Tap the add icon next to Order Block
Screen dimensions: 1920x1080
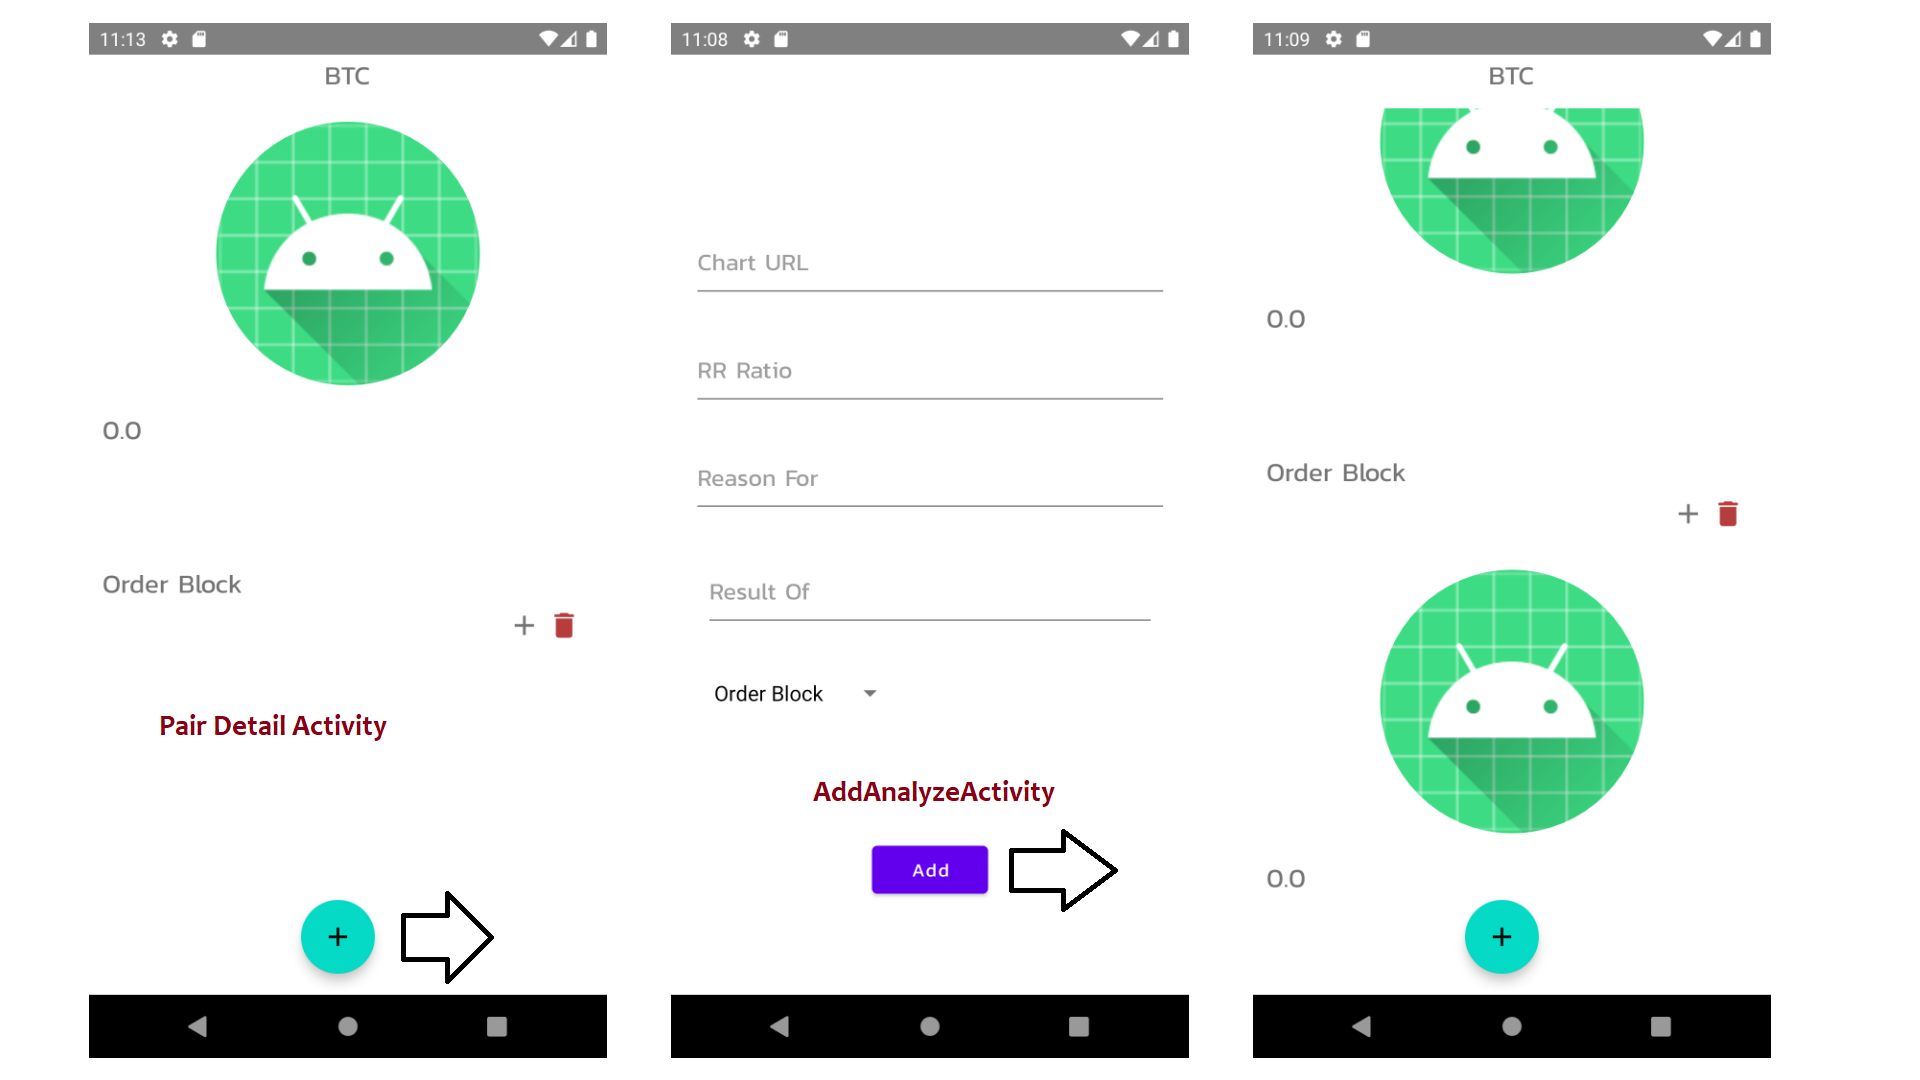tap(524, 625)
